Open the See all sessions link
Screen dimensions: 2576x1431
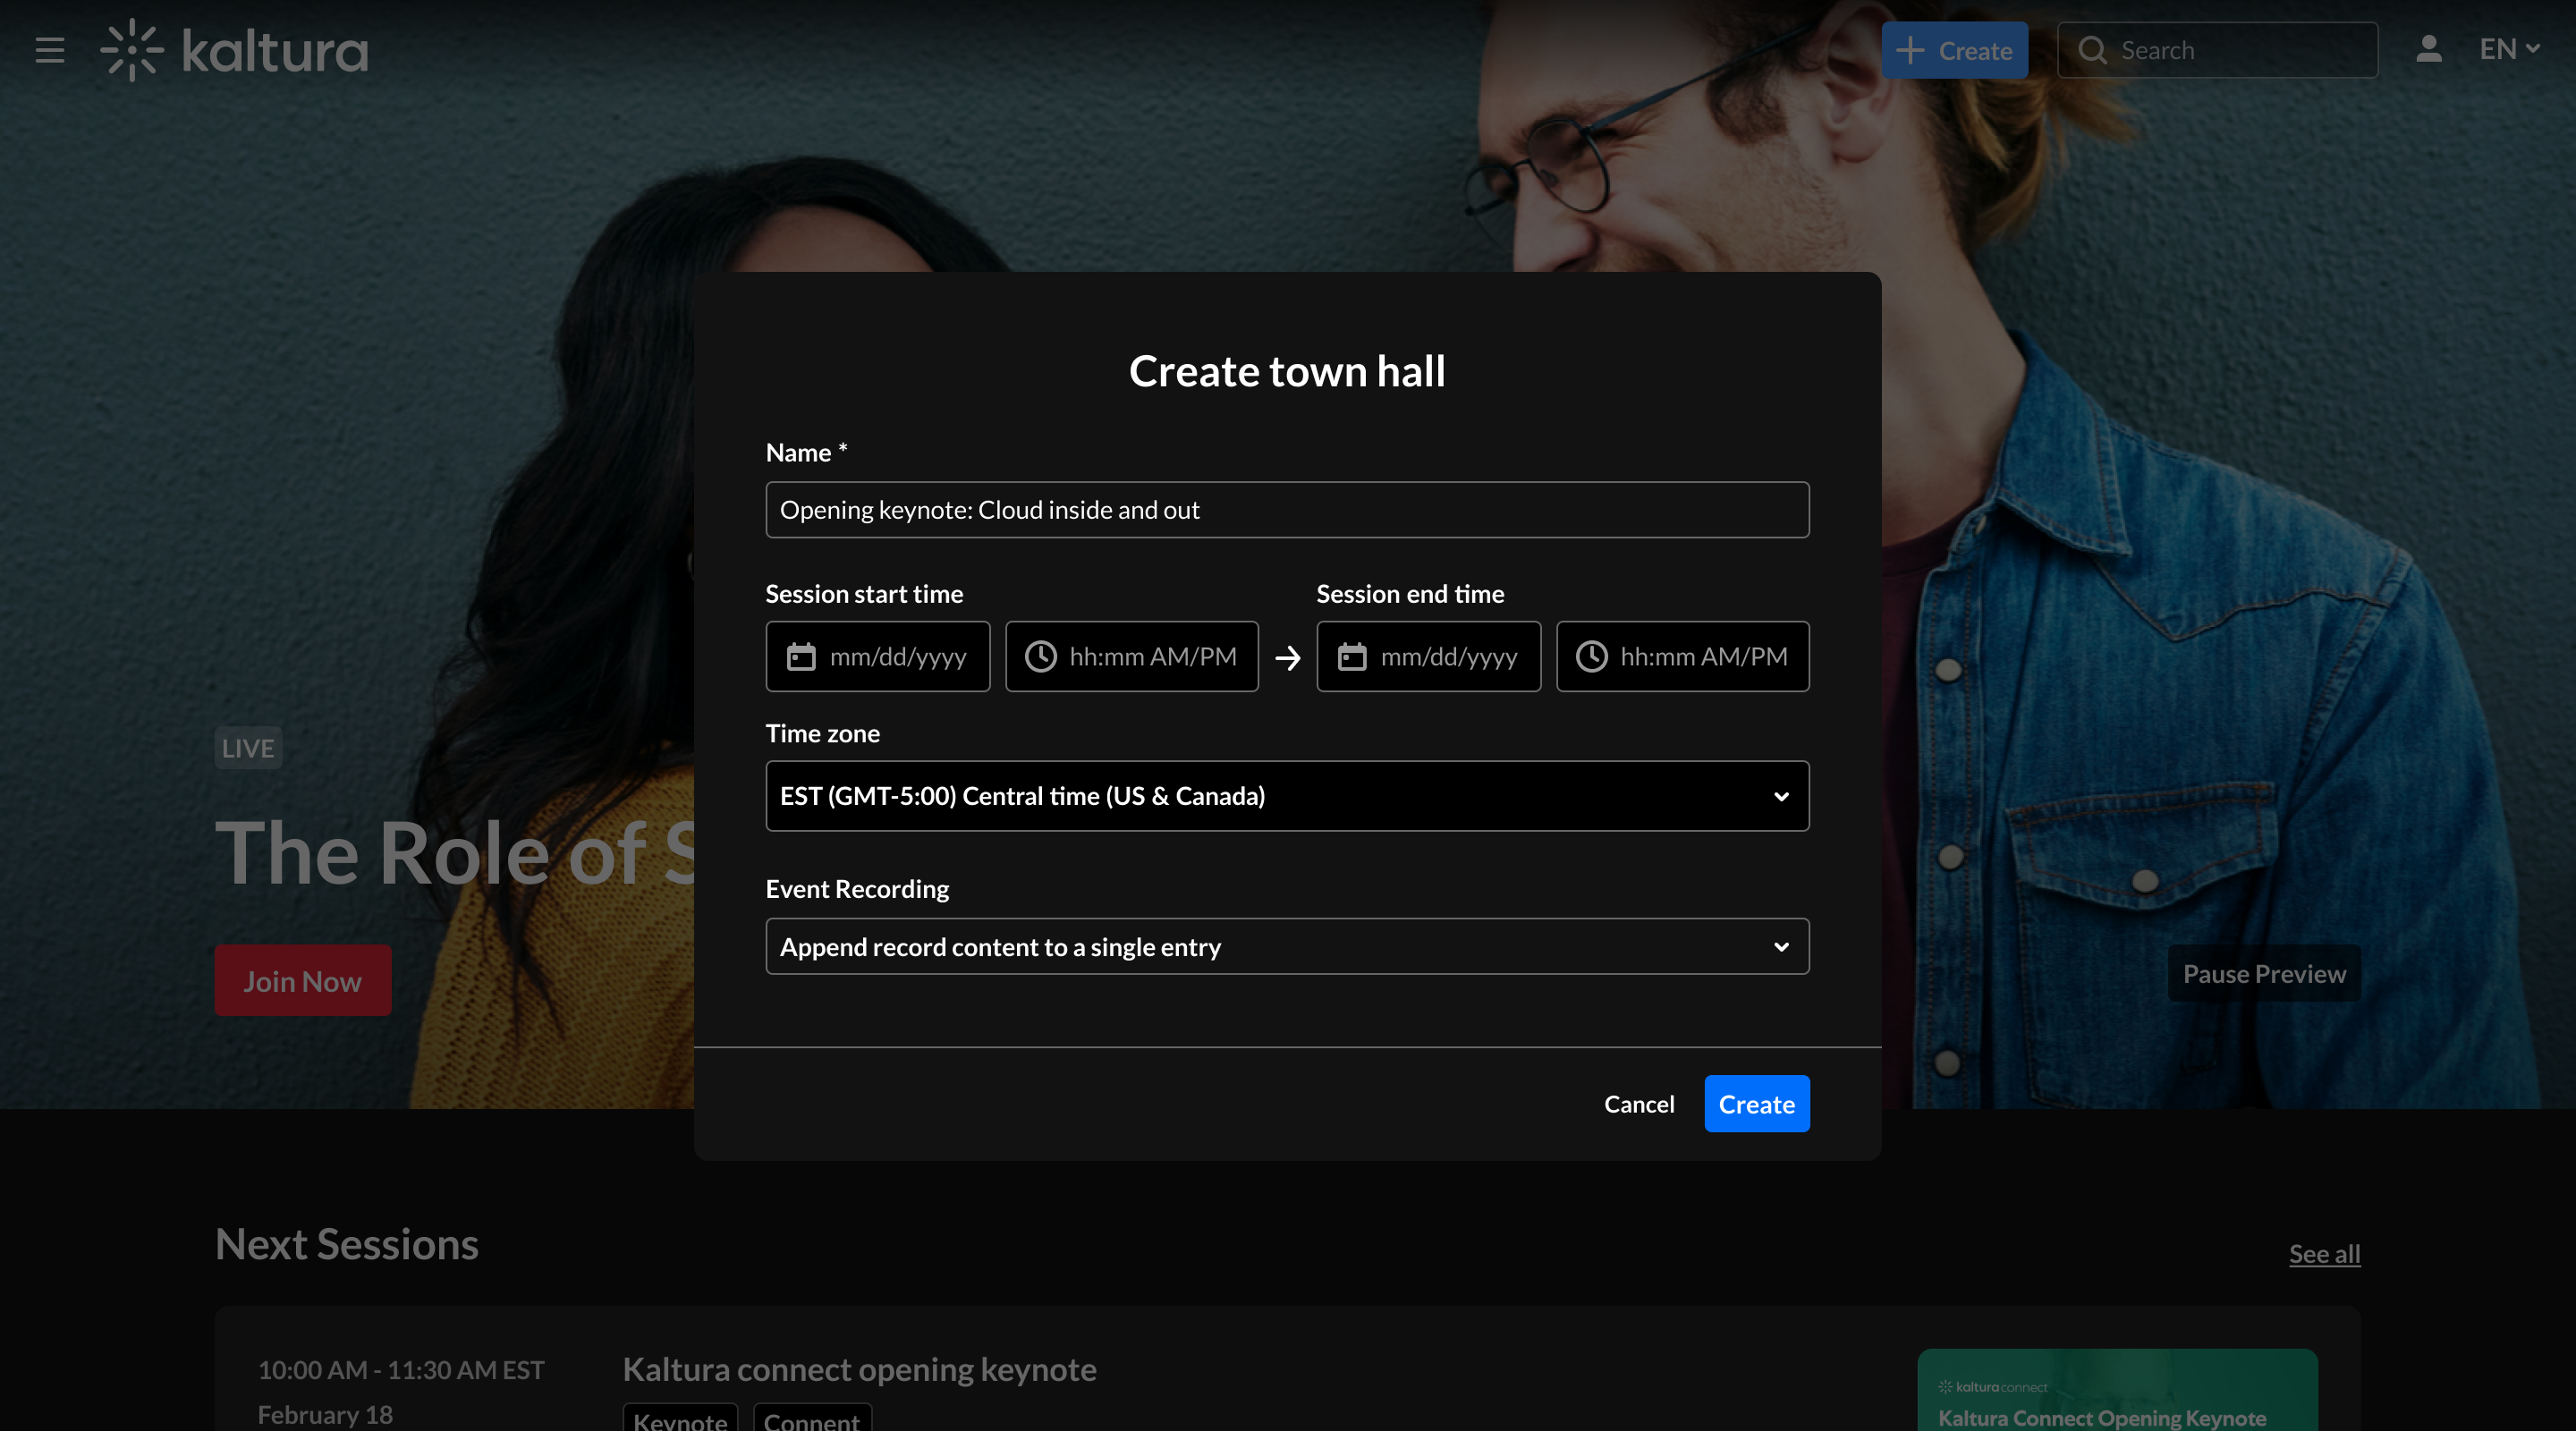(x=2324, y=1254)
